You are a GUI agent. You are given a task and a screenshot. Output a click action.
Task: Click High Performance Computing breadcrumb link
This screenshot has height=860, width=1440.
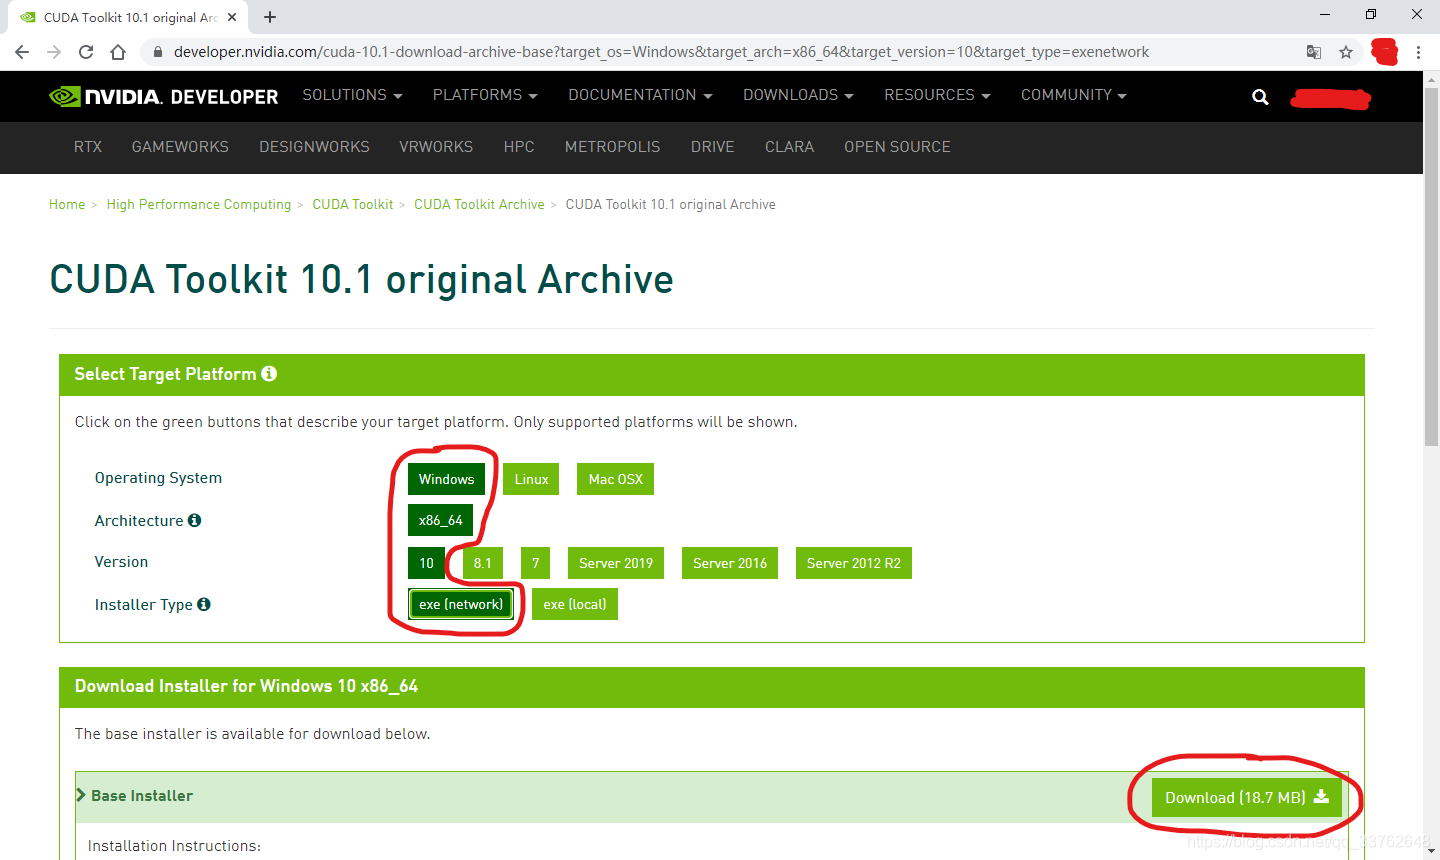click(x=199, y=204)
